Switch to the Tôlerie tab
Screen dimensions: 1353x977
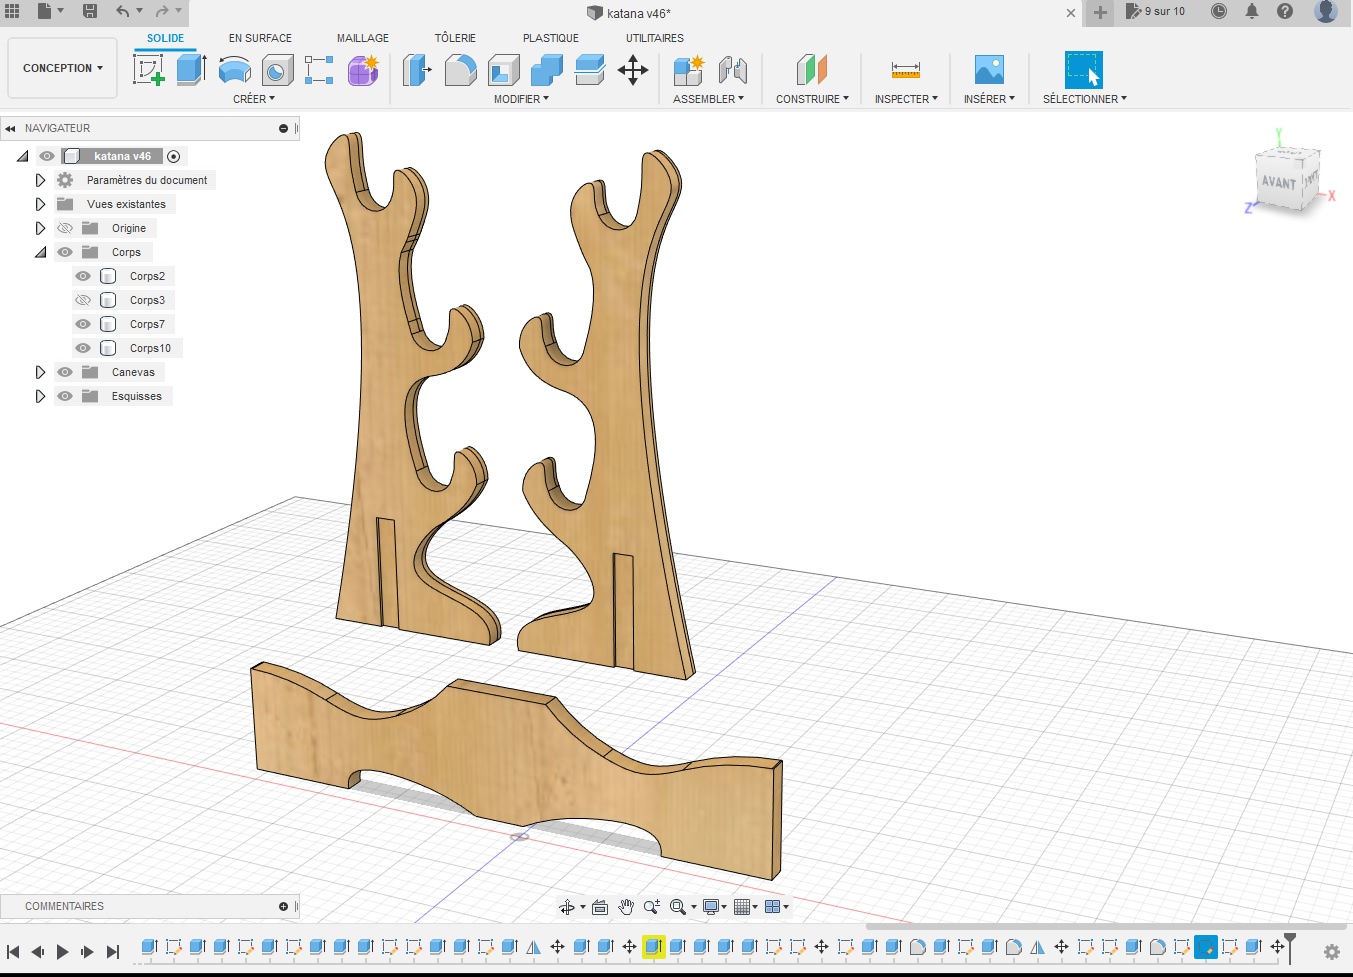455,38
